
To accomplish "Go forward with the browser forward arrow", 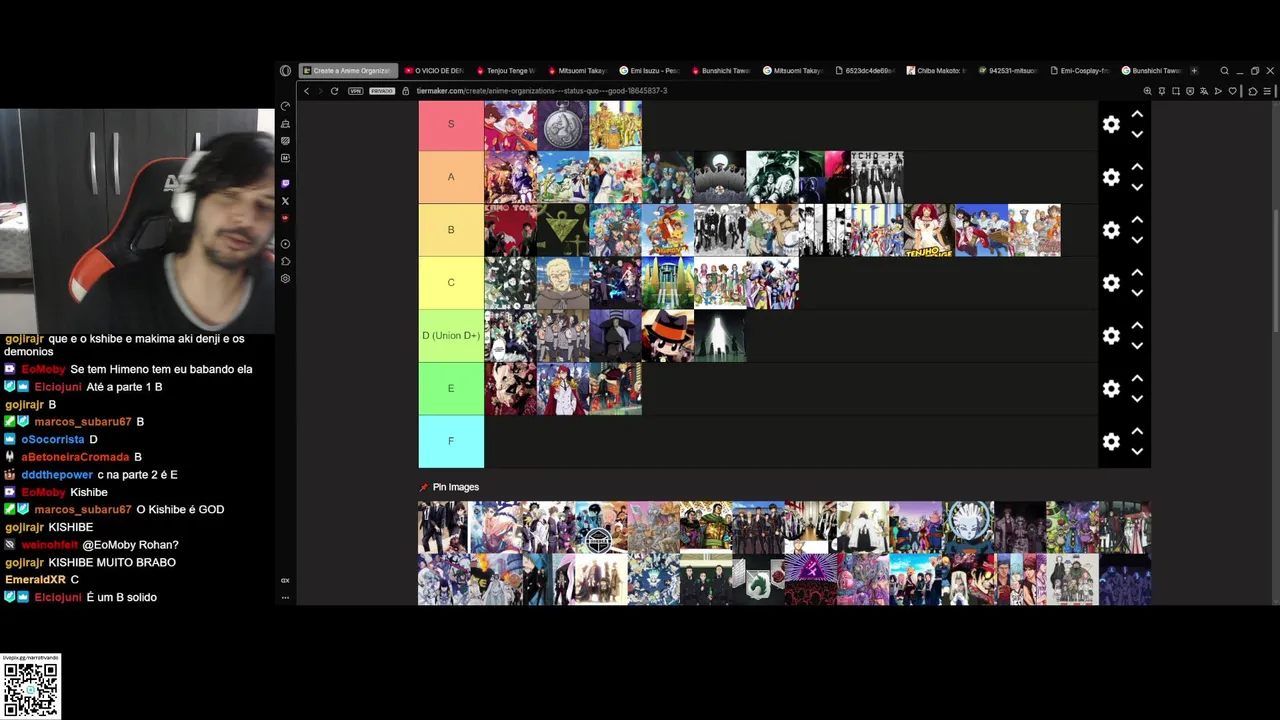I will 320,91.
